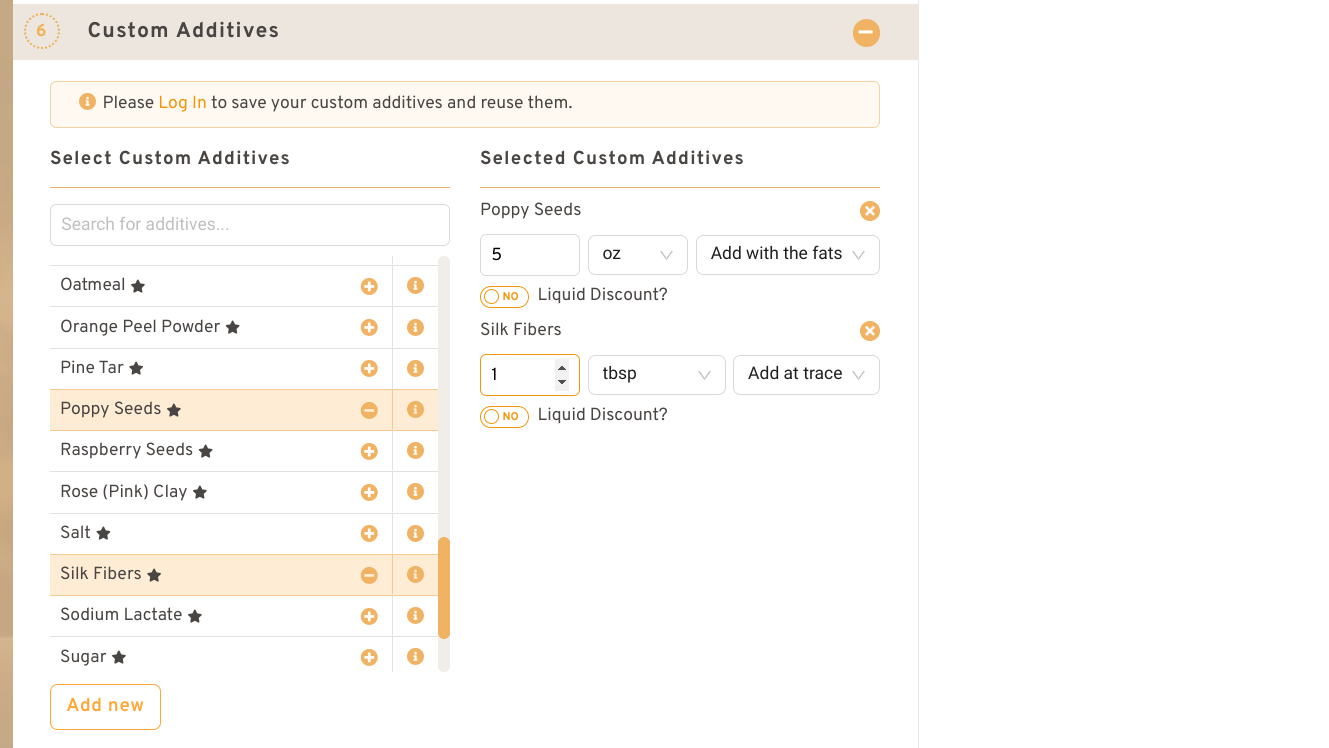Viewport: 1329px width, 748px height.
Task: View Sodium Lactate info icon
Action: pos(416,616)
